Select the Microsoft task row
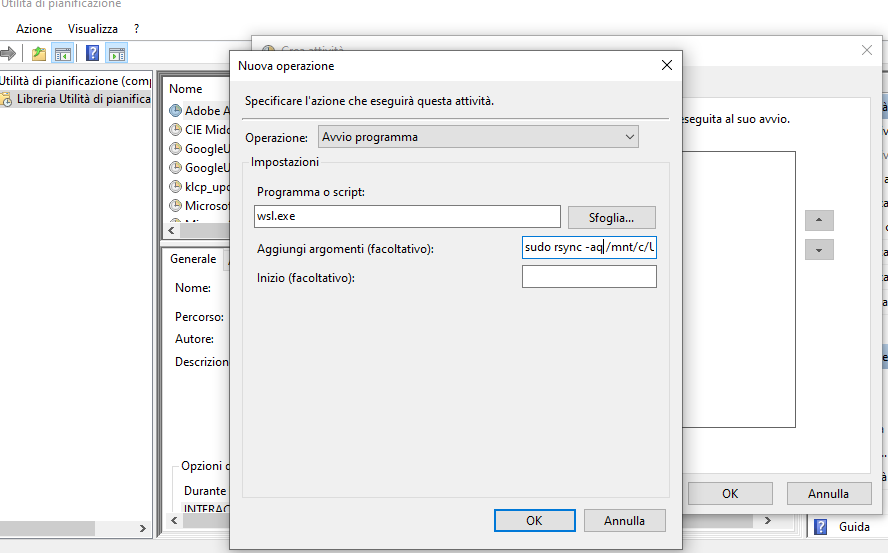The width and height of the screenshot is (888, 553). 198,206
